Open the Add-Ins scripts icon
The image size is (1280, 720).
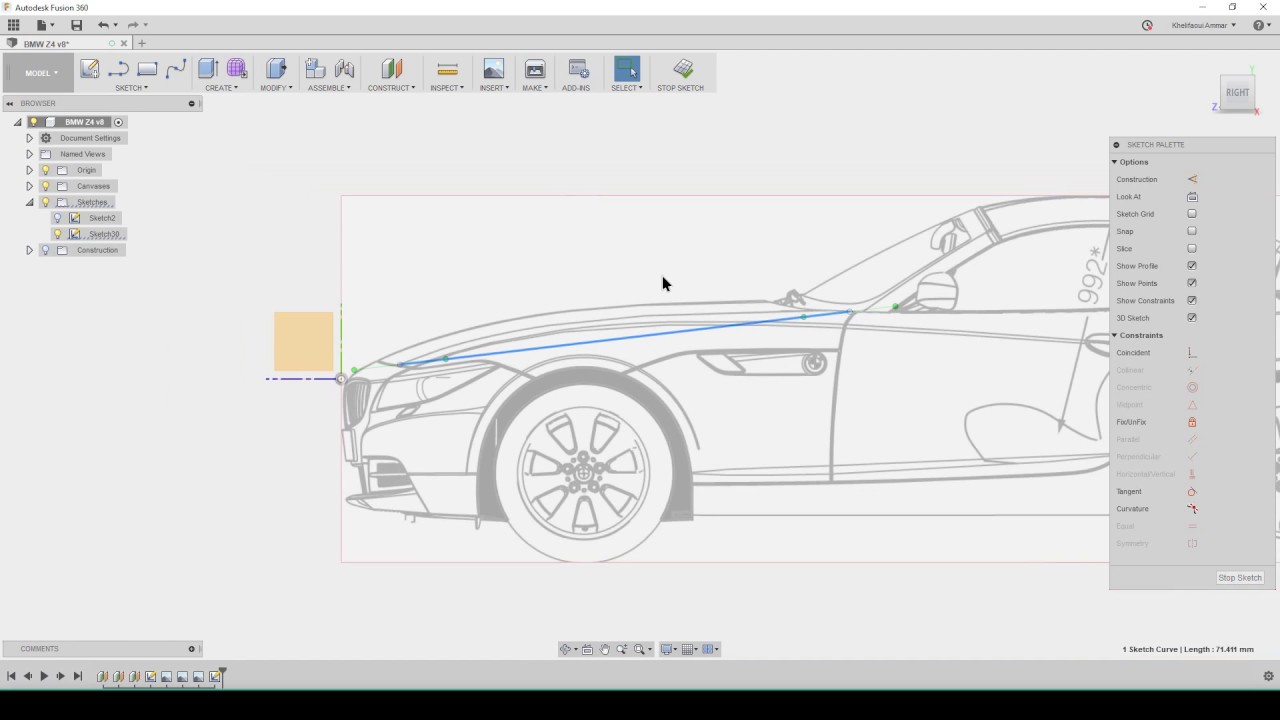coord(578,69)
